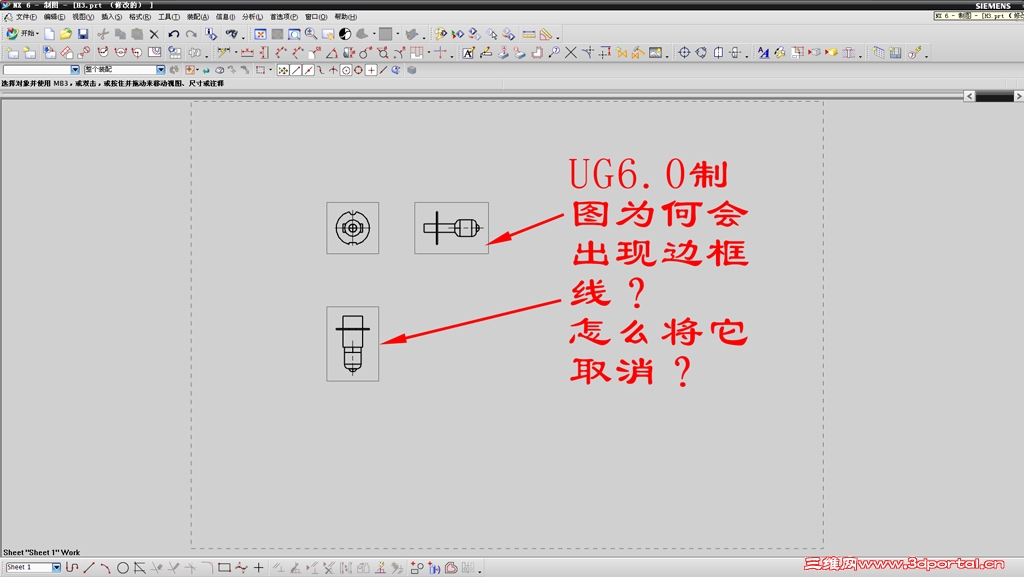The width and height of the screenshot is (1024, 577).
Task: Select the circular front drawing view
Action: pos(353,228)
